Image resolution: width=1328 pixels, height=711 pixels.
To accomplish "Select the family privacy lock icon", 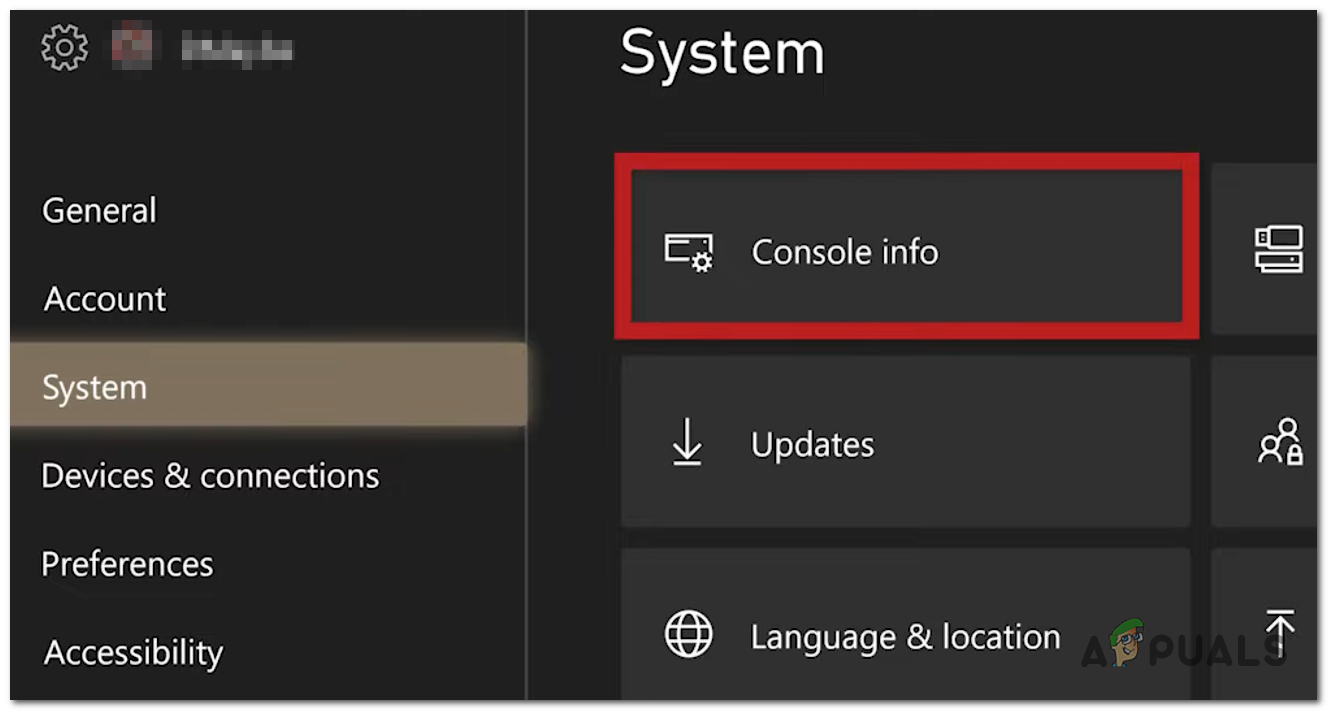I will point(1281,445).
